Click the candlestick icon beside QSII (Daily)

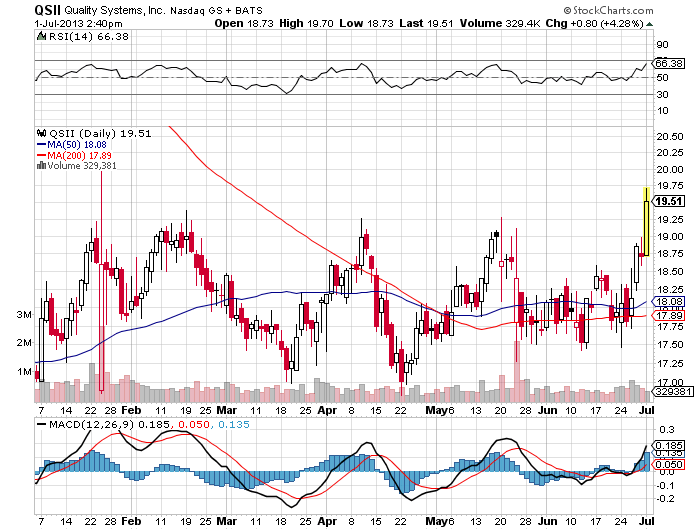point(42,133)
